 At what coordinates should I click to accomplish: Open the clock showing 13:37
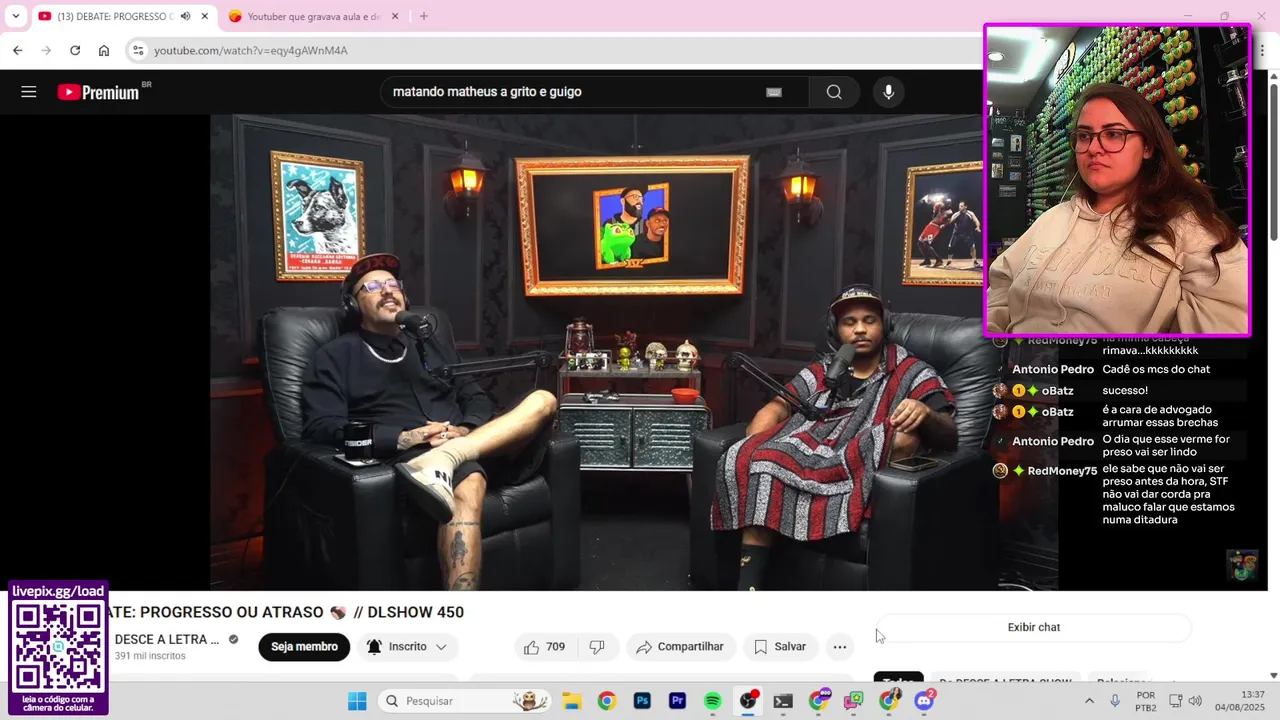click(x=1240, y=701)
